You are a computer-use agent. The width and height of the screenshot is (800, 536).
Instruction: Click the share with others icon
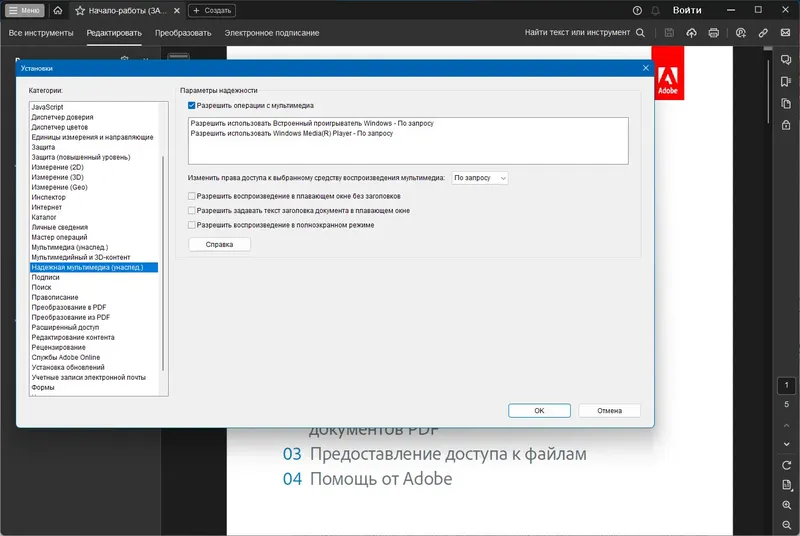pyautogui.click(x=741, y=33)
